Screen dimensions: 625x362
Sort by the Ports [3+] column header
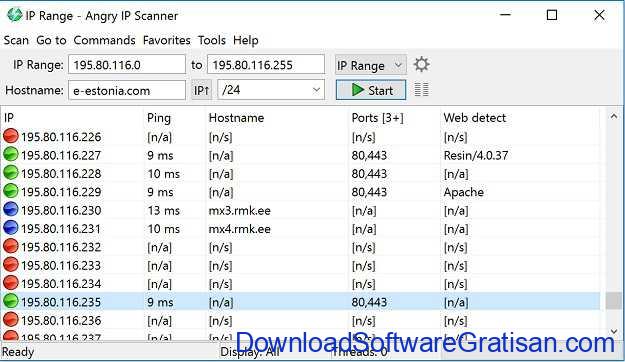click(x=395, y=118)
